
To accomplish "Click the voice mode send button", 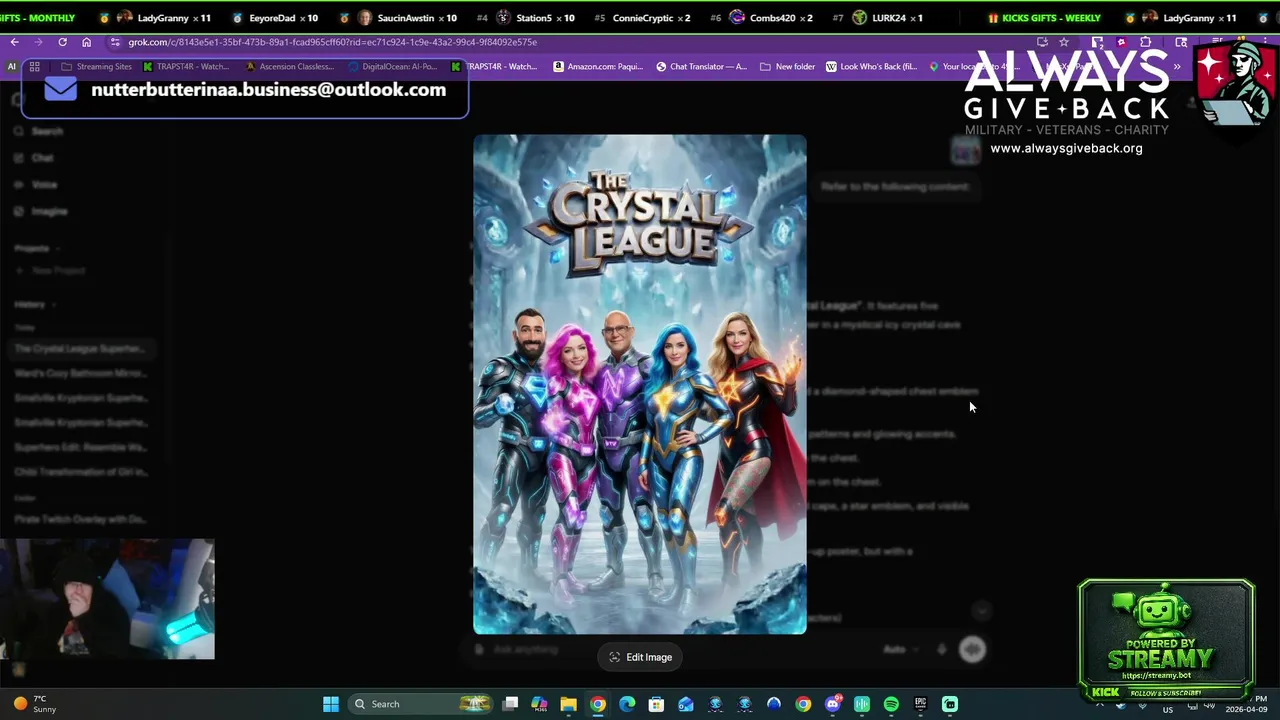I will [972, 649].
